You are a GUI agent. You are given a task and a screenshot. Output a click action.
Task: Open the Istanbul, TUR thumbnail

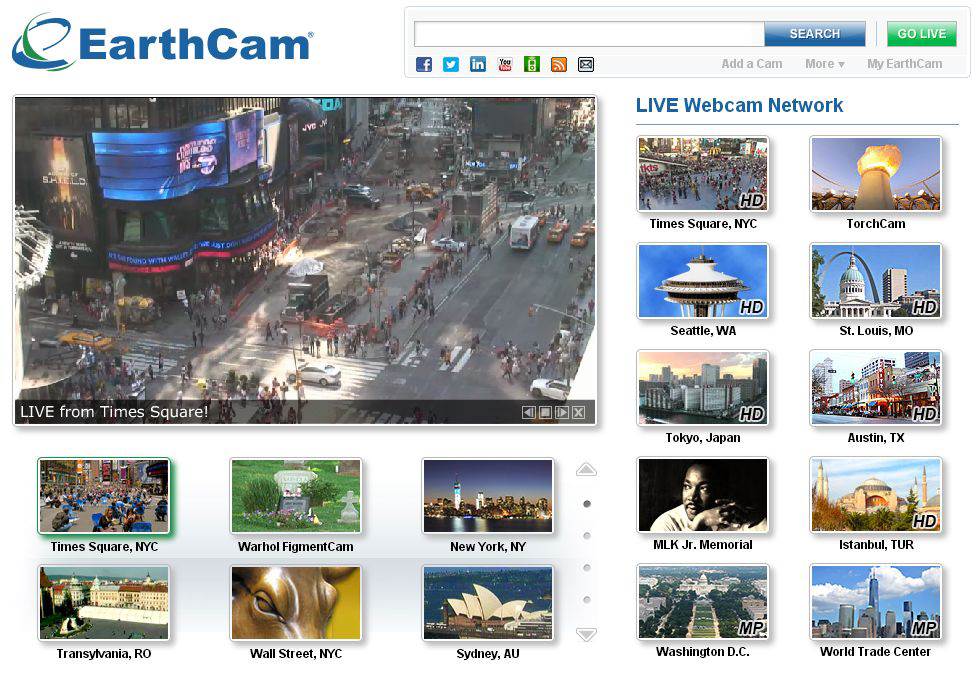876,495
